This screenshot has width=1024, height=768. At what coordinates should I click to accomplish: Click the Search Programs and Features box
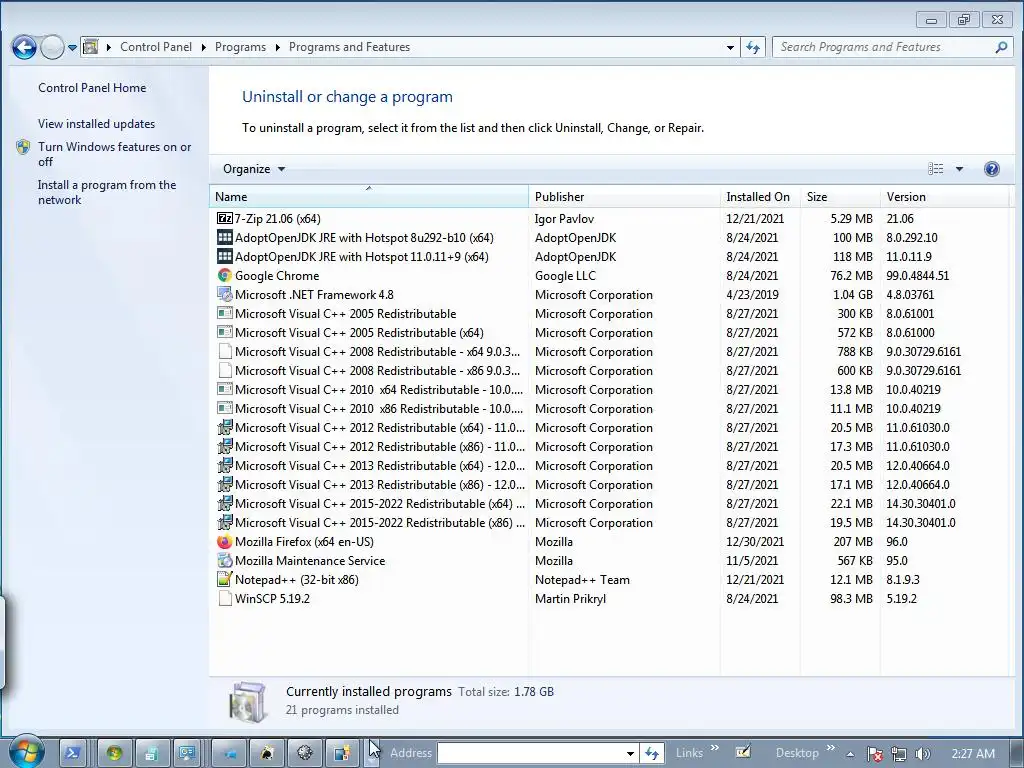tap(883, 47)
